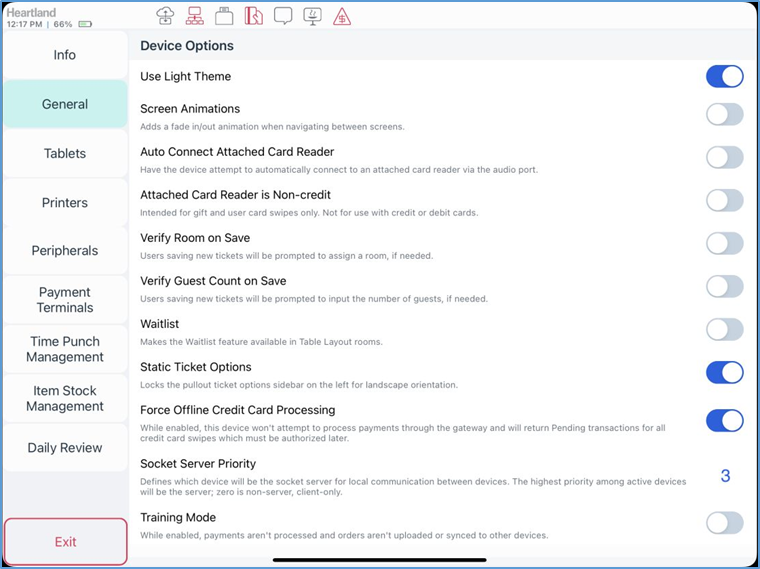Viewport: 760px width, 569px height.
Task: Disable the Use Light Theme switch
Action: click(724, 77)
